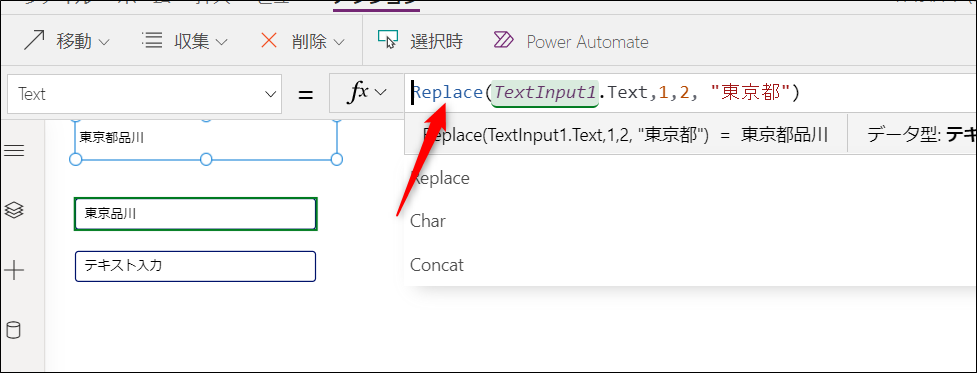Click the 選択時 cursor icon
Viewport: 977px width, 373px height.
click(x=388, y=39)
